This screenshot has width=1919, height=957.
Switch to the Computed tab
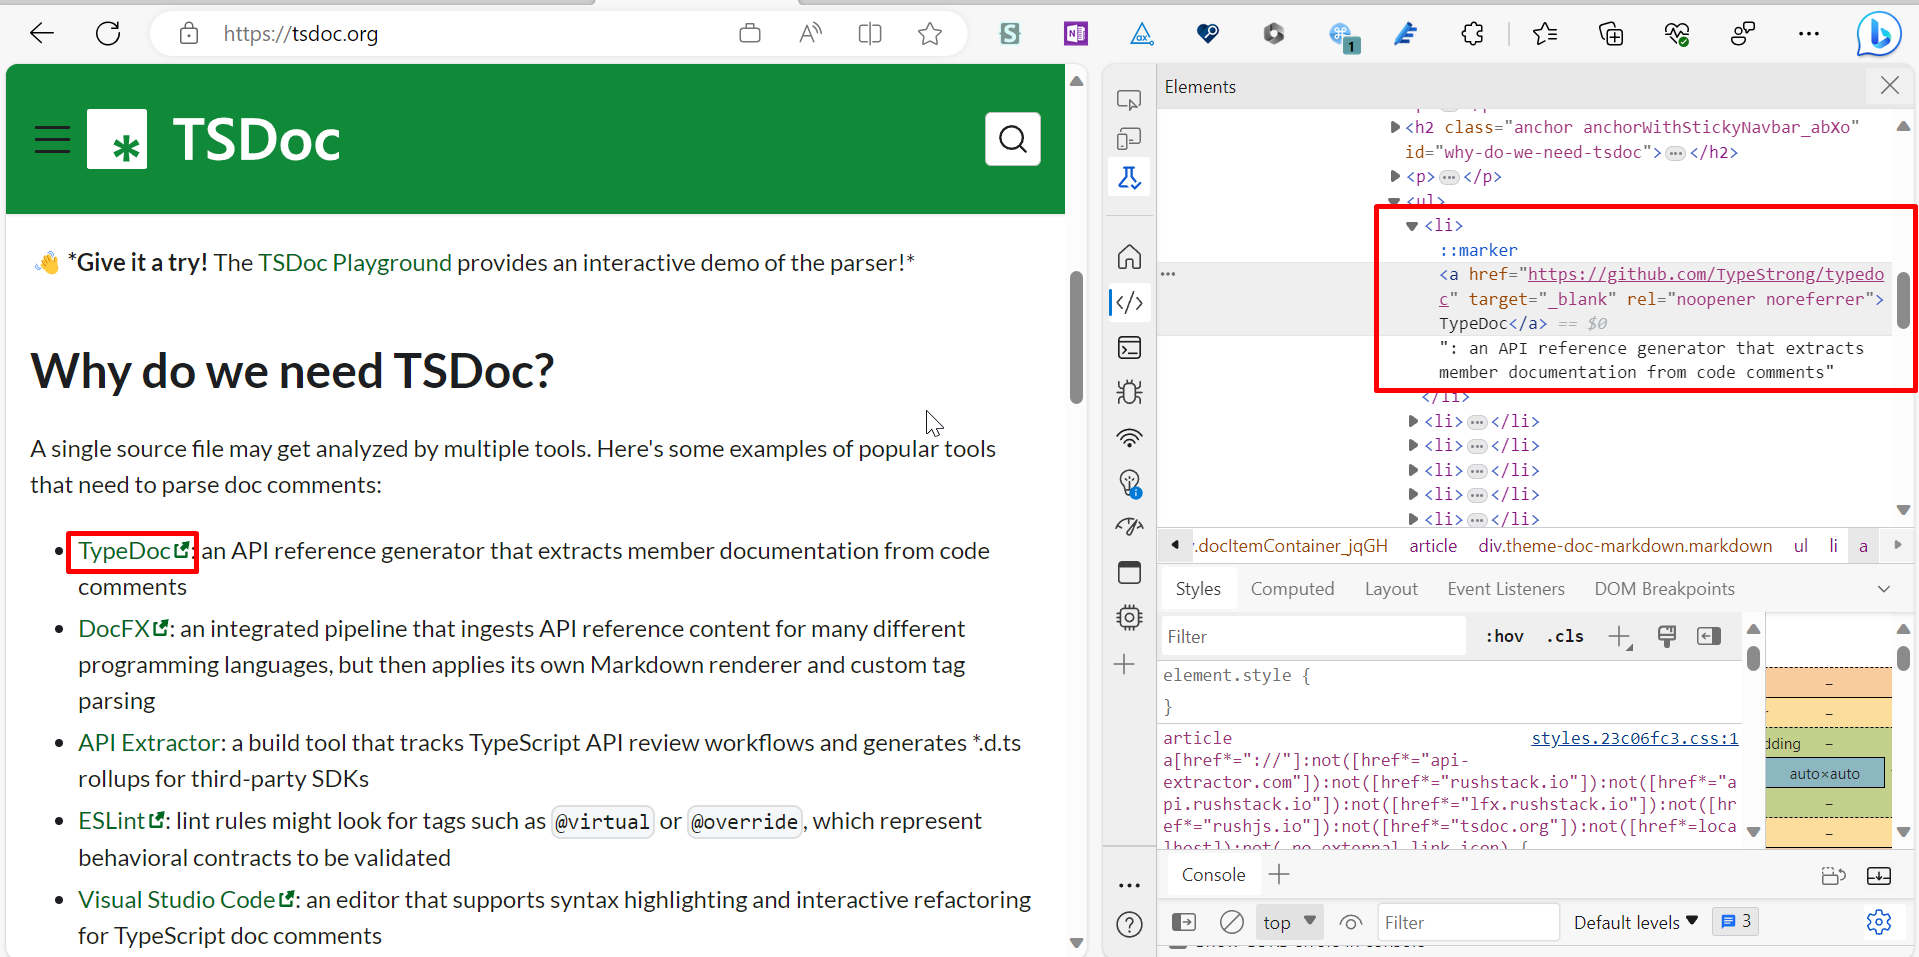(1292, 588)
